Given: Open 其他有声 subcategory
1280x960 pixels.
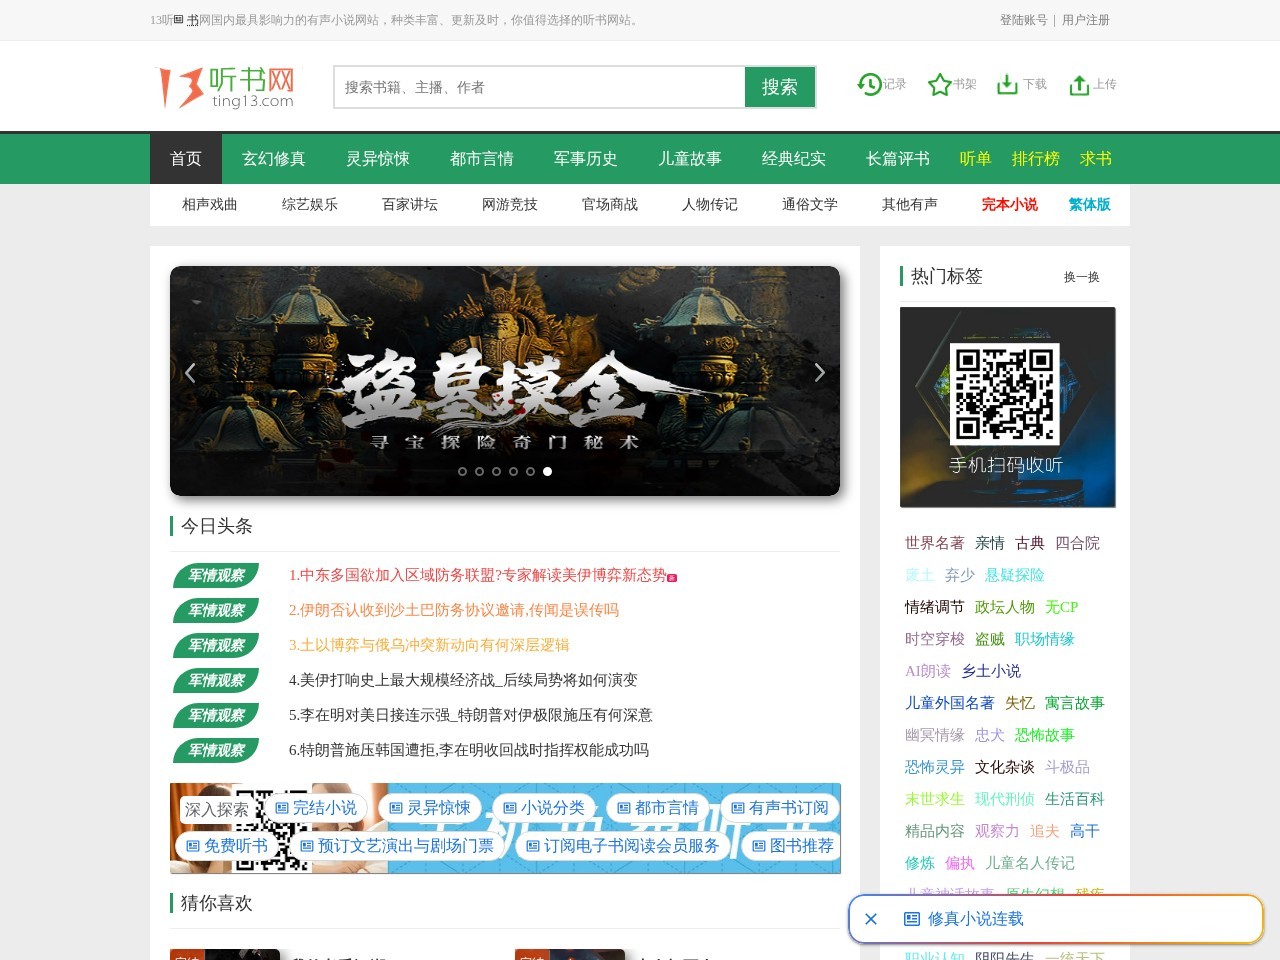Looking at the screenshot, I should tap(910, 204).
